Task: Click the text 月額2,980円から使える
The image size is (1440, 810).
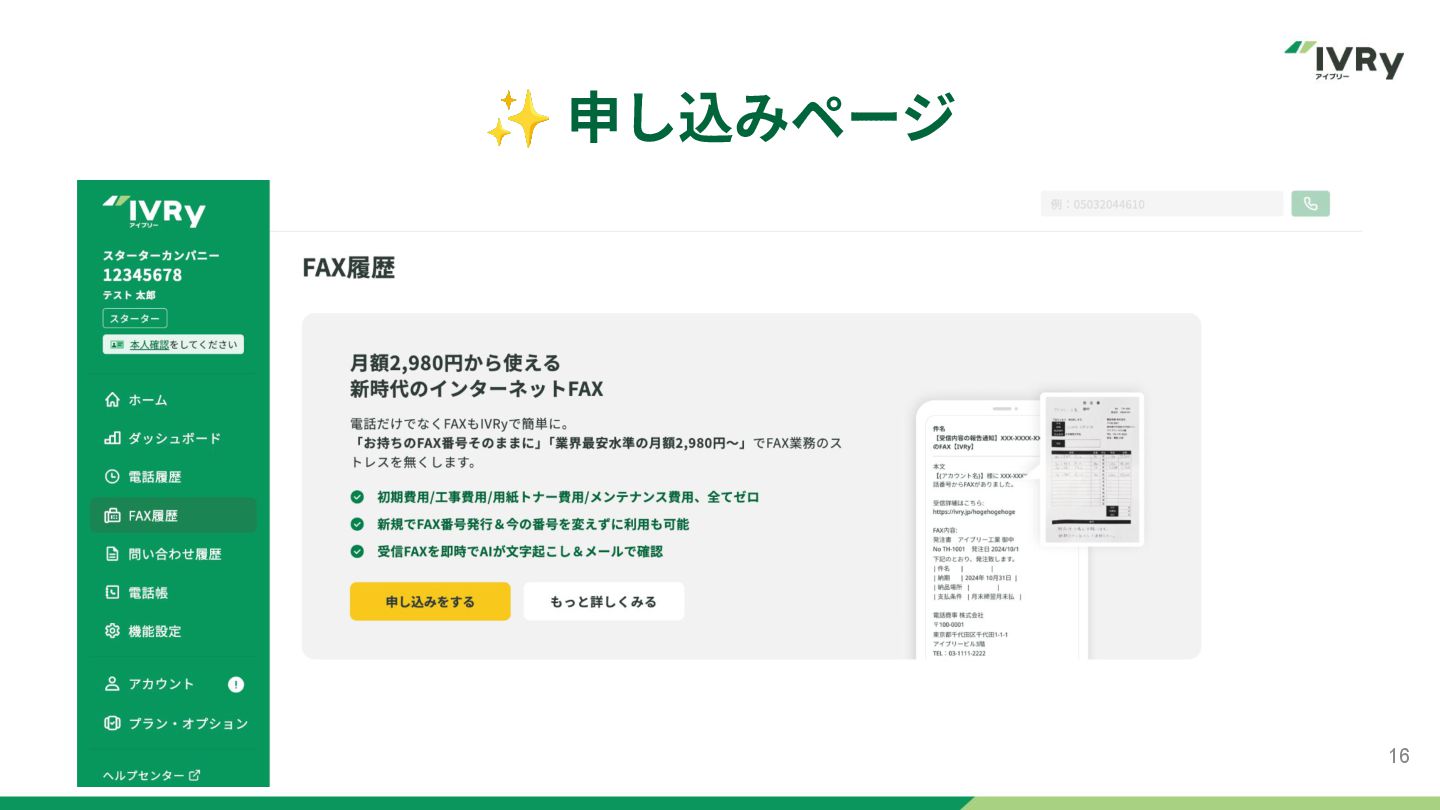Action: [455, 362]
